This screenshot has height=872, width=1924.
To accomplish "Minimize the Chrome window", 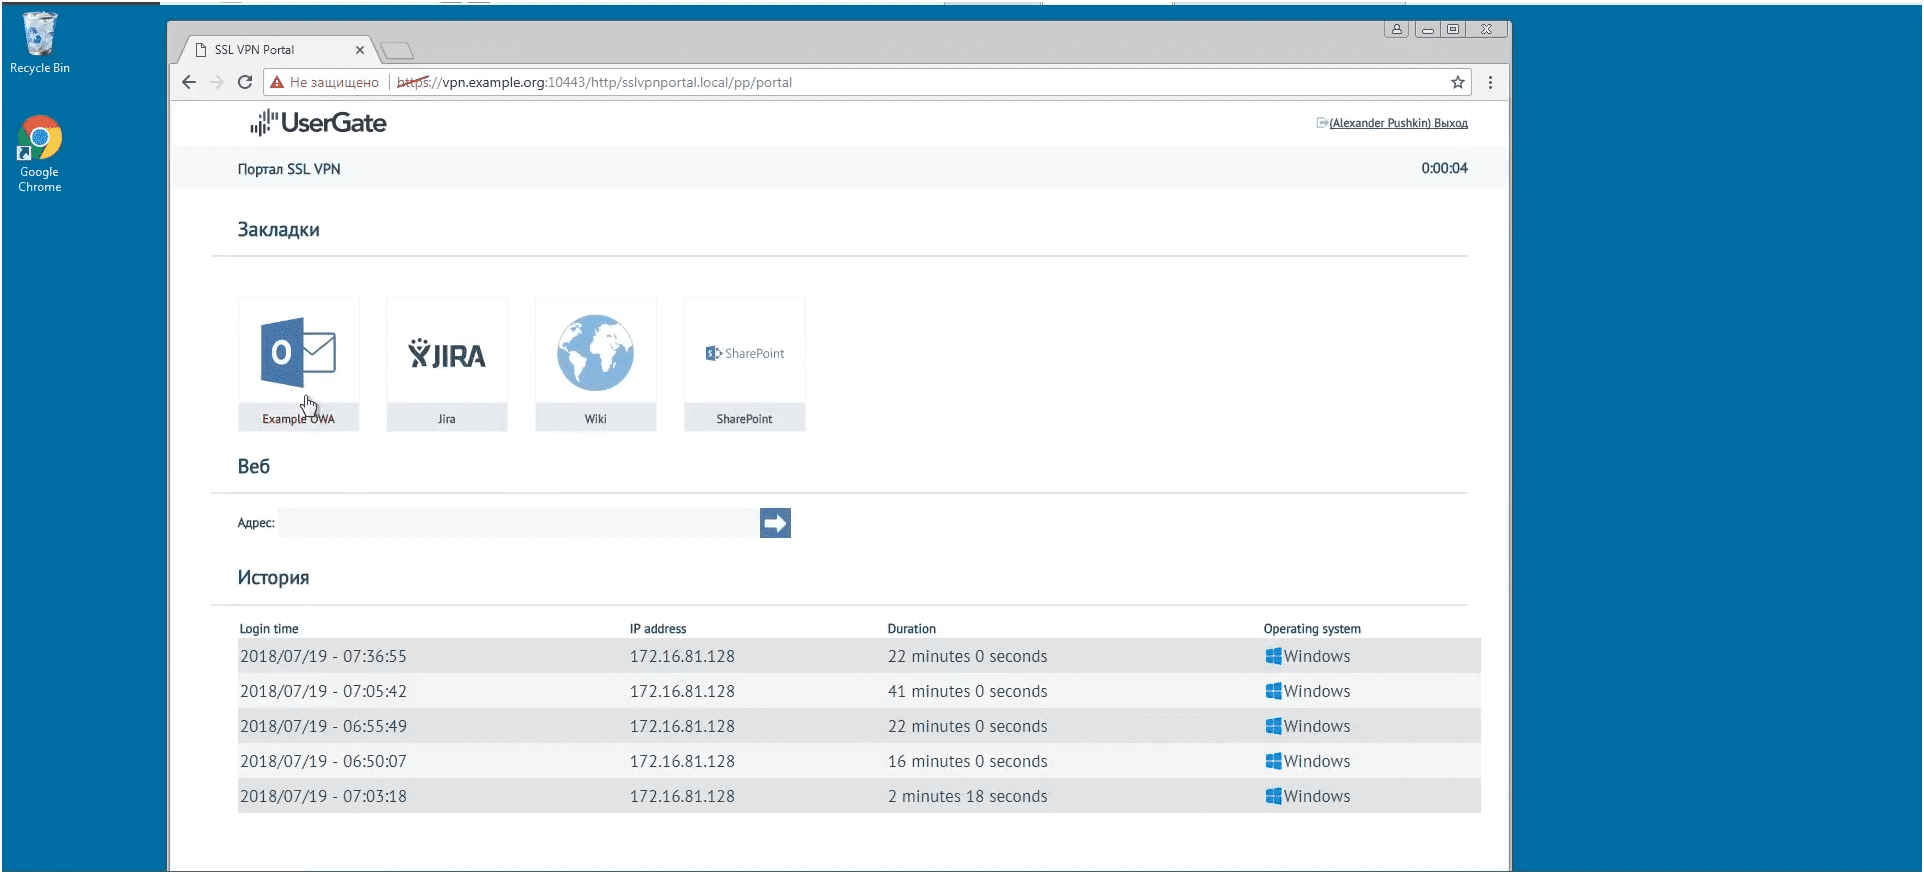I will [x=1428, y=29].
